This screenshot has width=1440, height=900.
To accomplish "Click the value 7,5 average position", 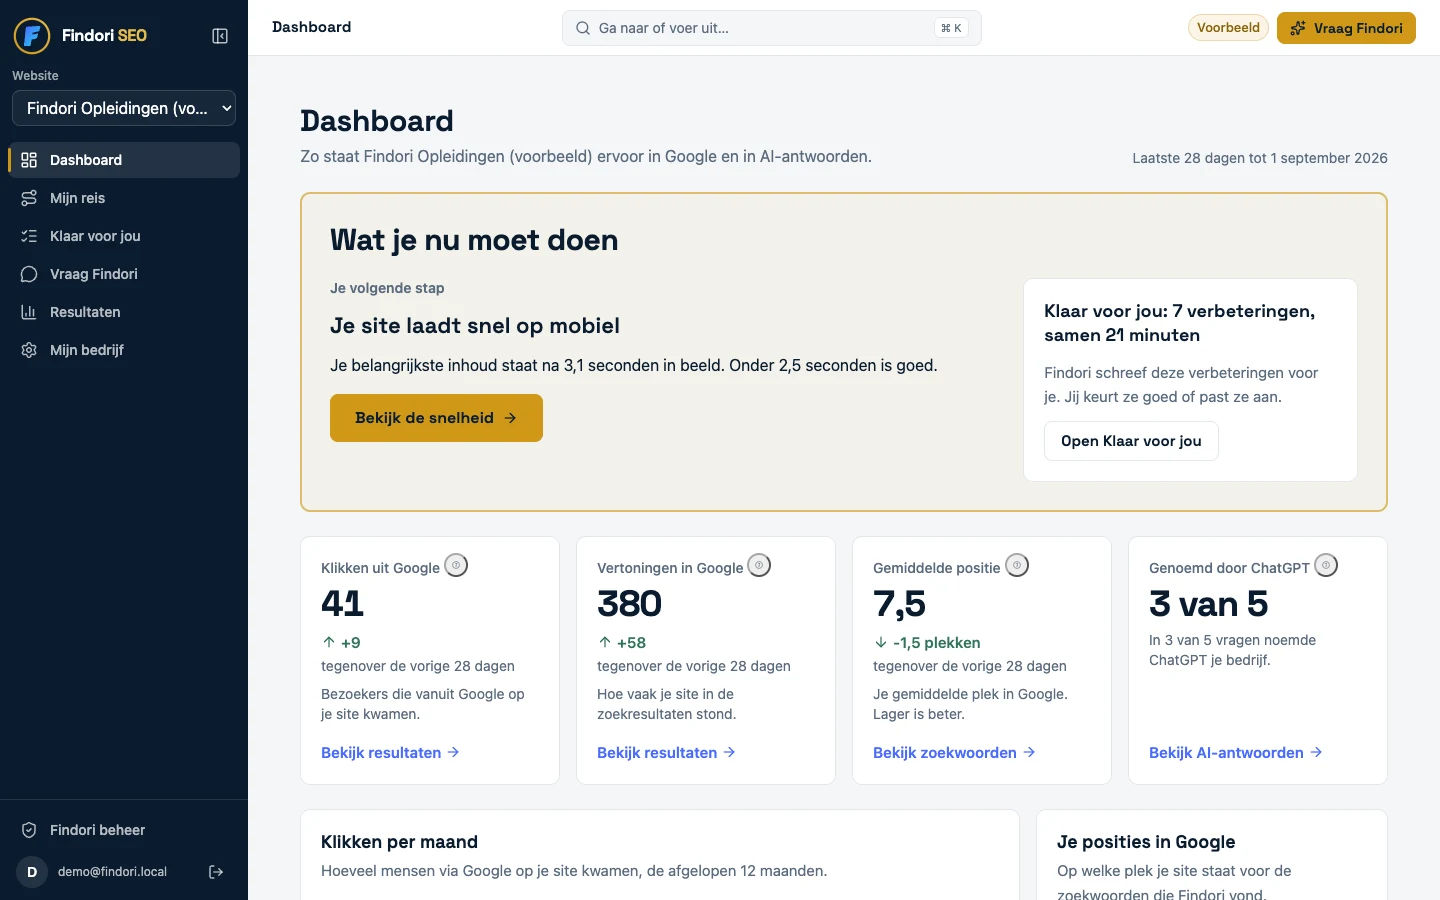I will pyautogui.click(x=899, y=604).
